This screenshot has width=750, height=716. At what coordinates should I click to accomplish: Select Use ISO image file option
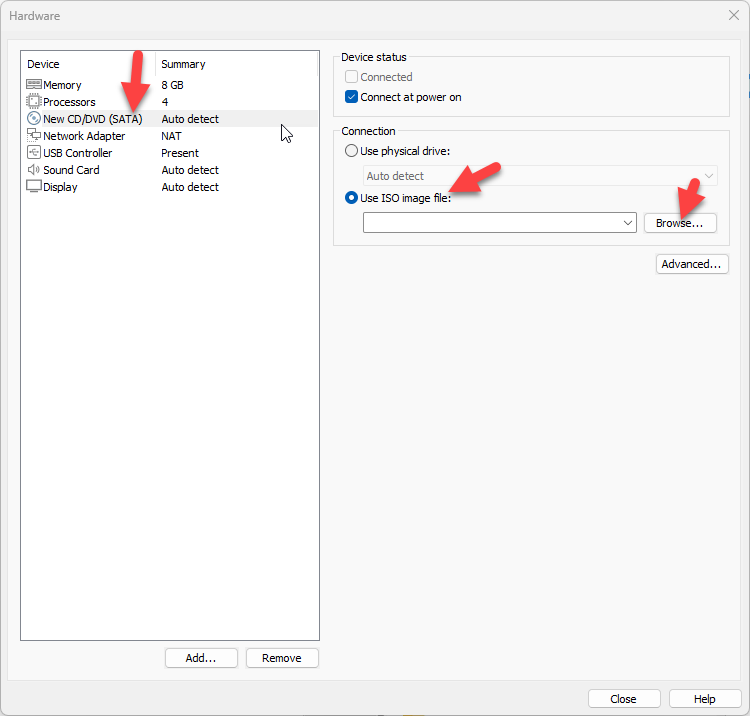pyautogui.click(x=351, y=198)
